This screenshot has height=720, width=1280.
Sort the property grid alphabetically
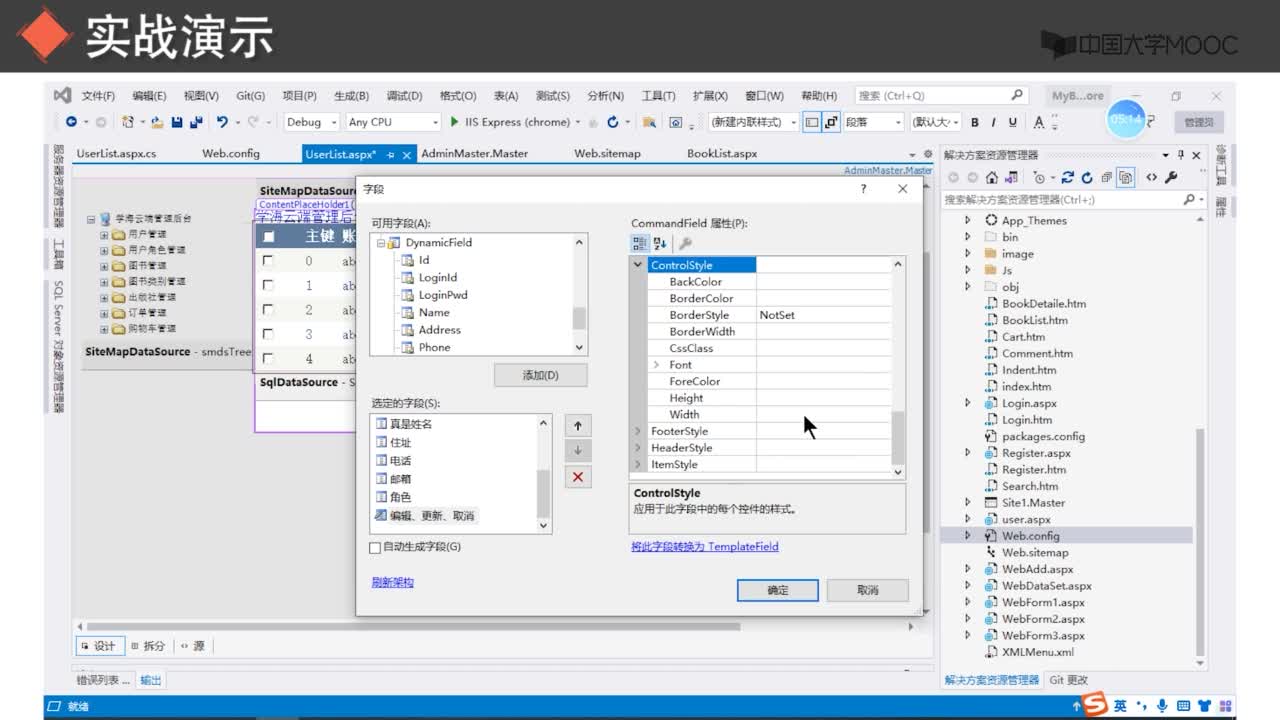[x=660, y=243]
